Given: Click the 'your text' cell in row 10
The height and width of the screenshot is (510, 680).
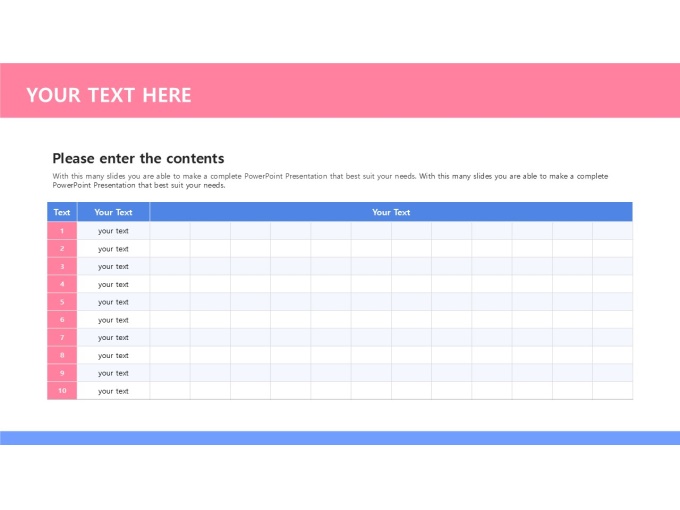Looking at the screenshot, I should (x=113, y=391).
